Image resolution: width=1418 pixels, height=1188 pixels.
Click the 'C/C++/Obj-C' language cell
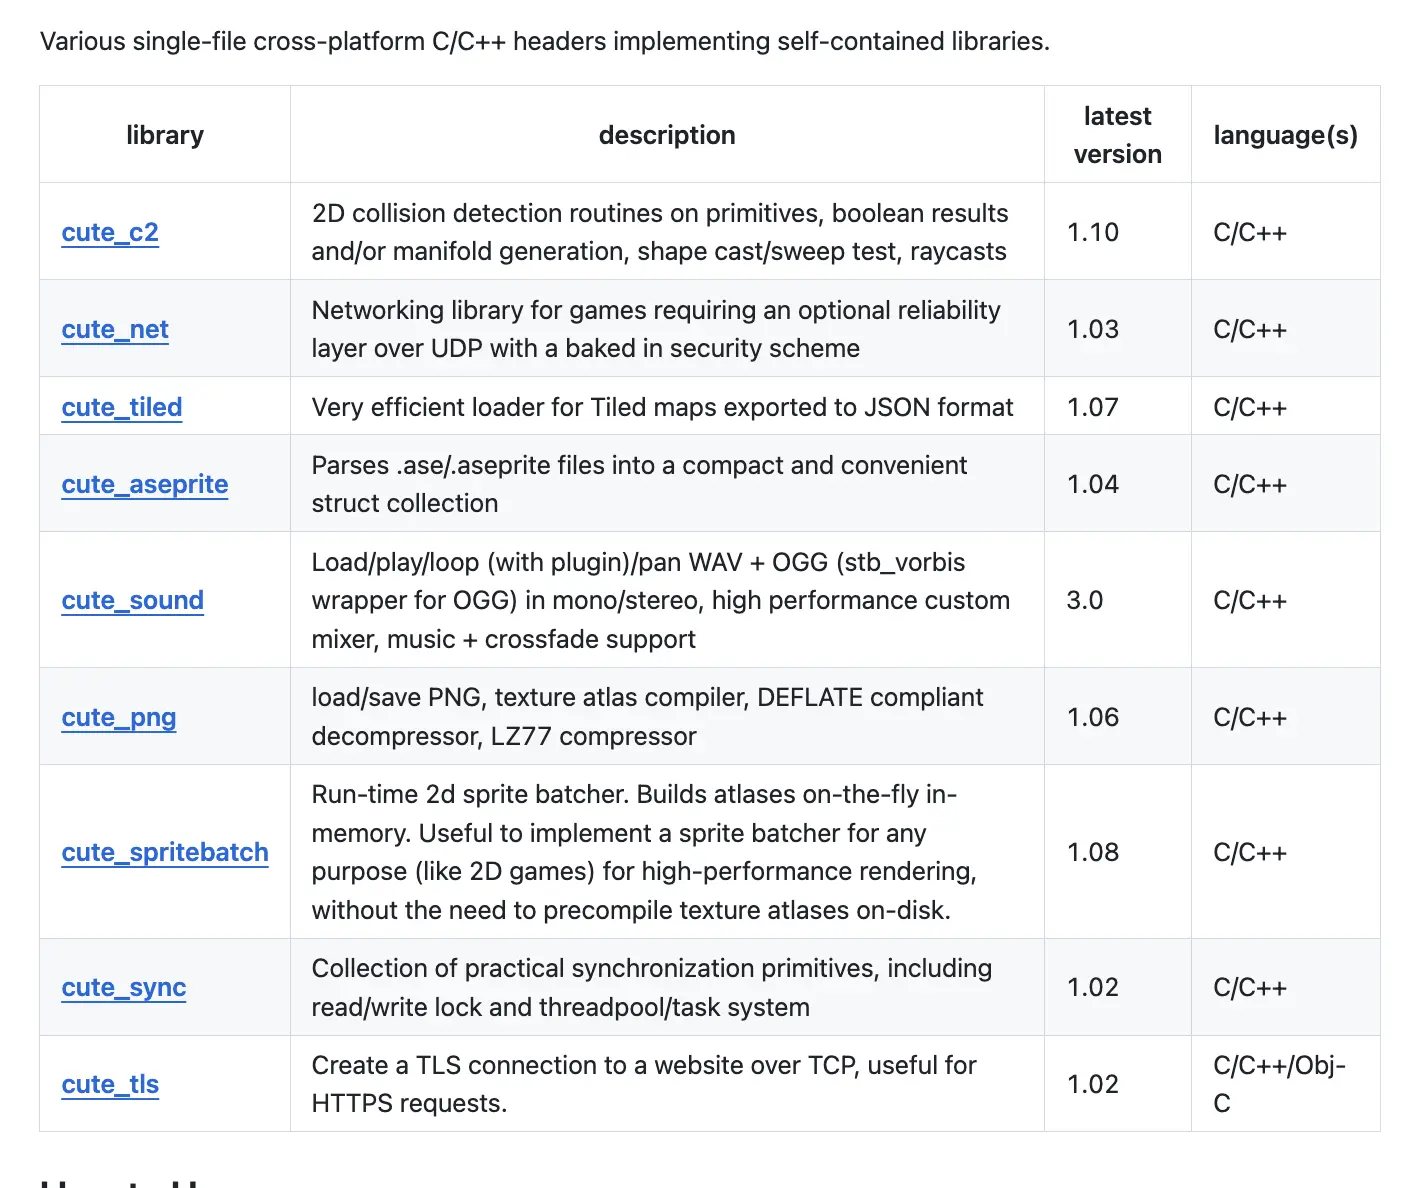(1286, 1084)
